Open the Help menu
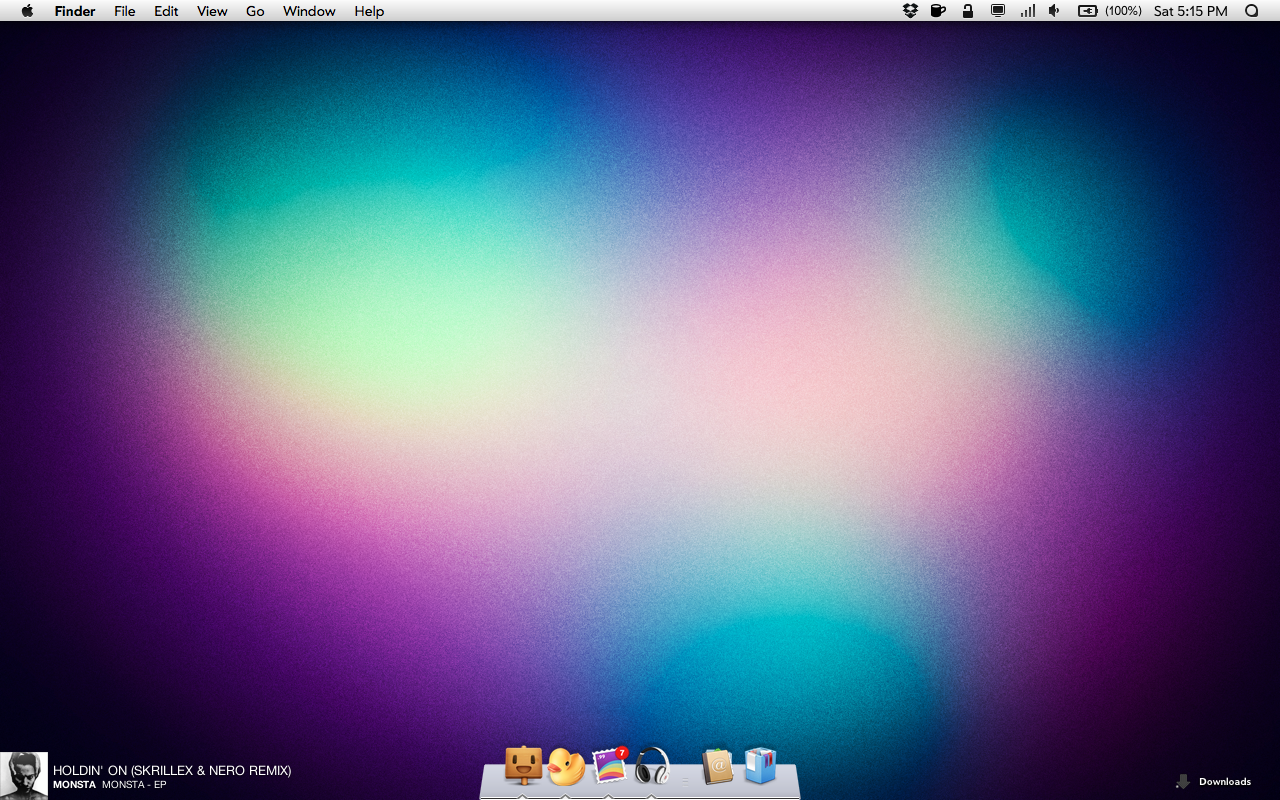The width and height of the screenshot is (1280, 800). point(369,11)
